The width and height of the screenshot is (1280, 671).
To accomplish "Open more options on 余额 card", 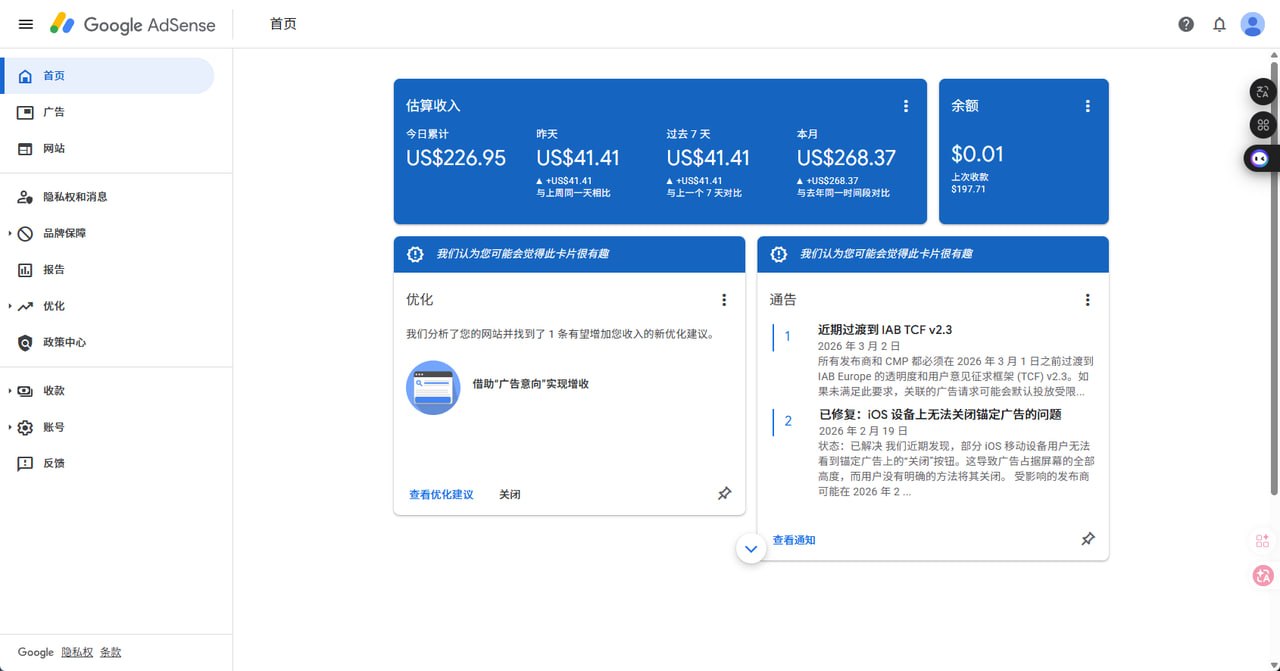I will pyautogui.click(x=1088, y=106).
